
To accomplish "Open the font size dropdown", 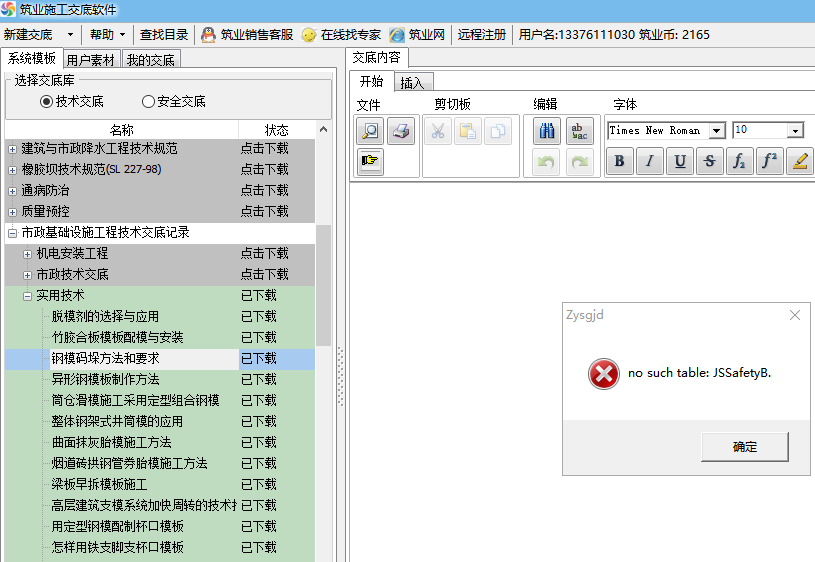I will click(x=795, y=131).
